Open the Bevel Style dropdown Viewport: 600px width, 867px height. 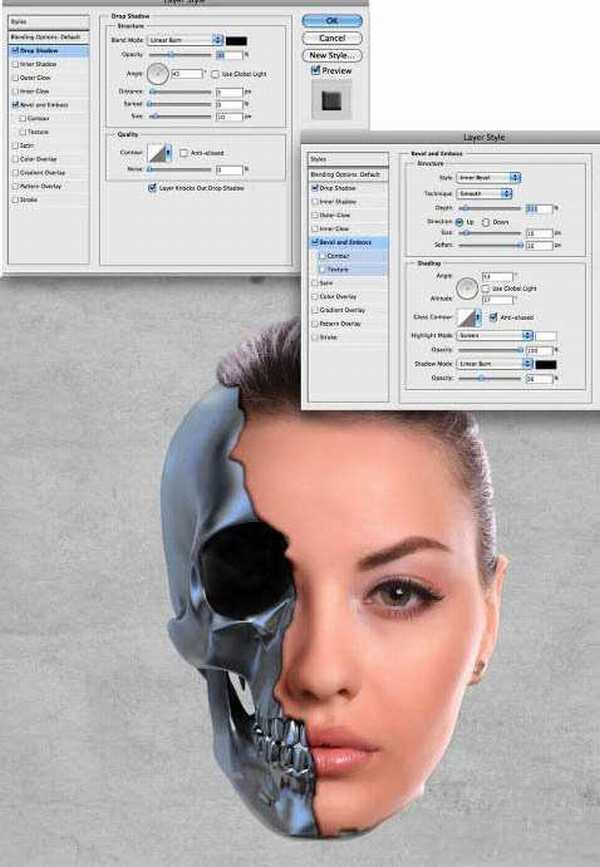tap(488, 178)
